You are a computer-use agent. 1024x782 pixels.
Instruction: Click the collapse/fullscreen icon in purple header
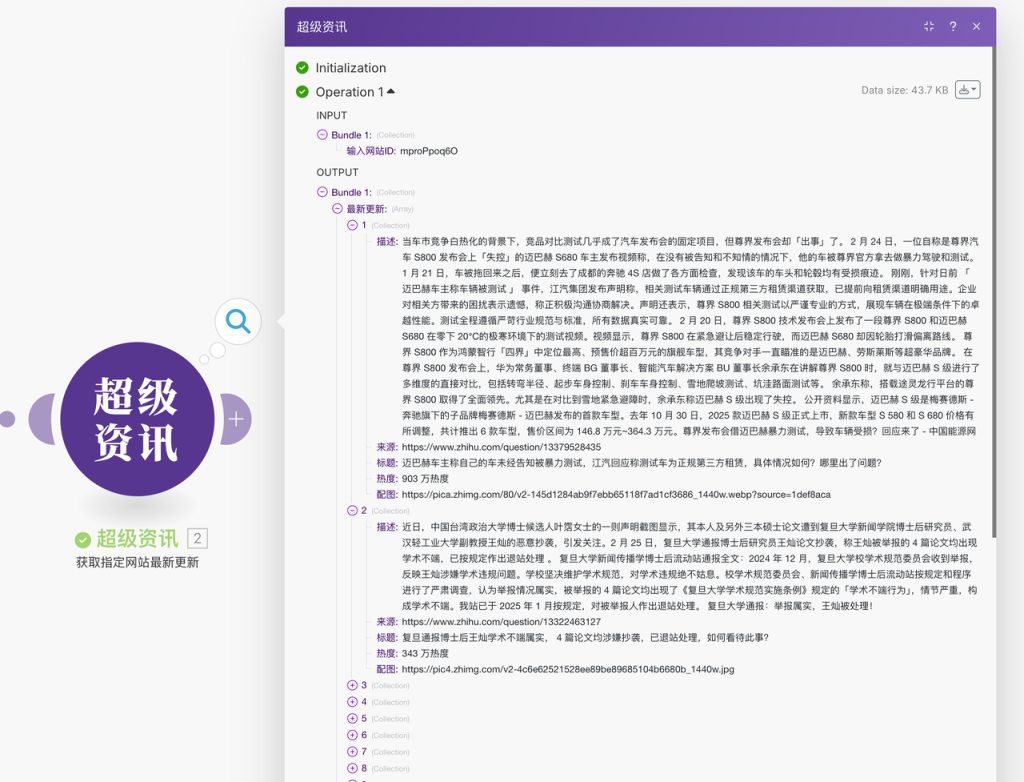coord(928,26)
